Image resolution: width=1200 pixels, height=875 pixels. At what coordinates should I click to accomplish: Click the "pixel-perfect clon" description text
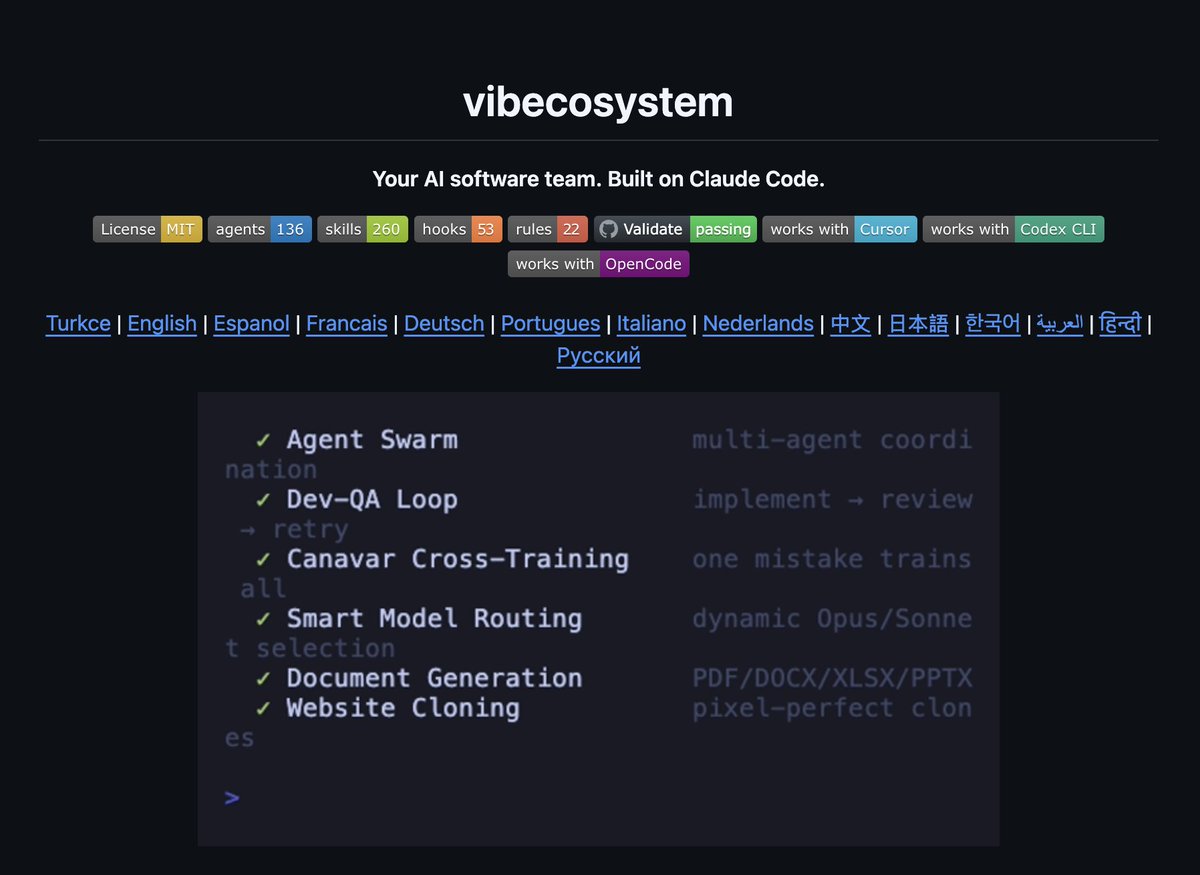tap(832, 708)
